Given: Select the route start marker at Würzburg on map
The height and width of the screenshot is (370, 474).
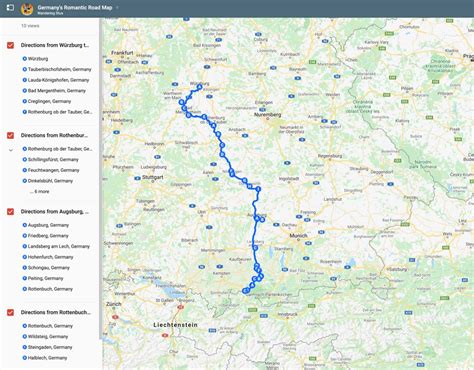Looking at the screenshot, I should coord(199,87).
